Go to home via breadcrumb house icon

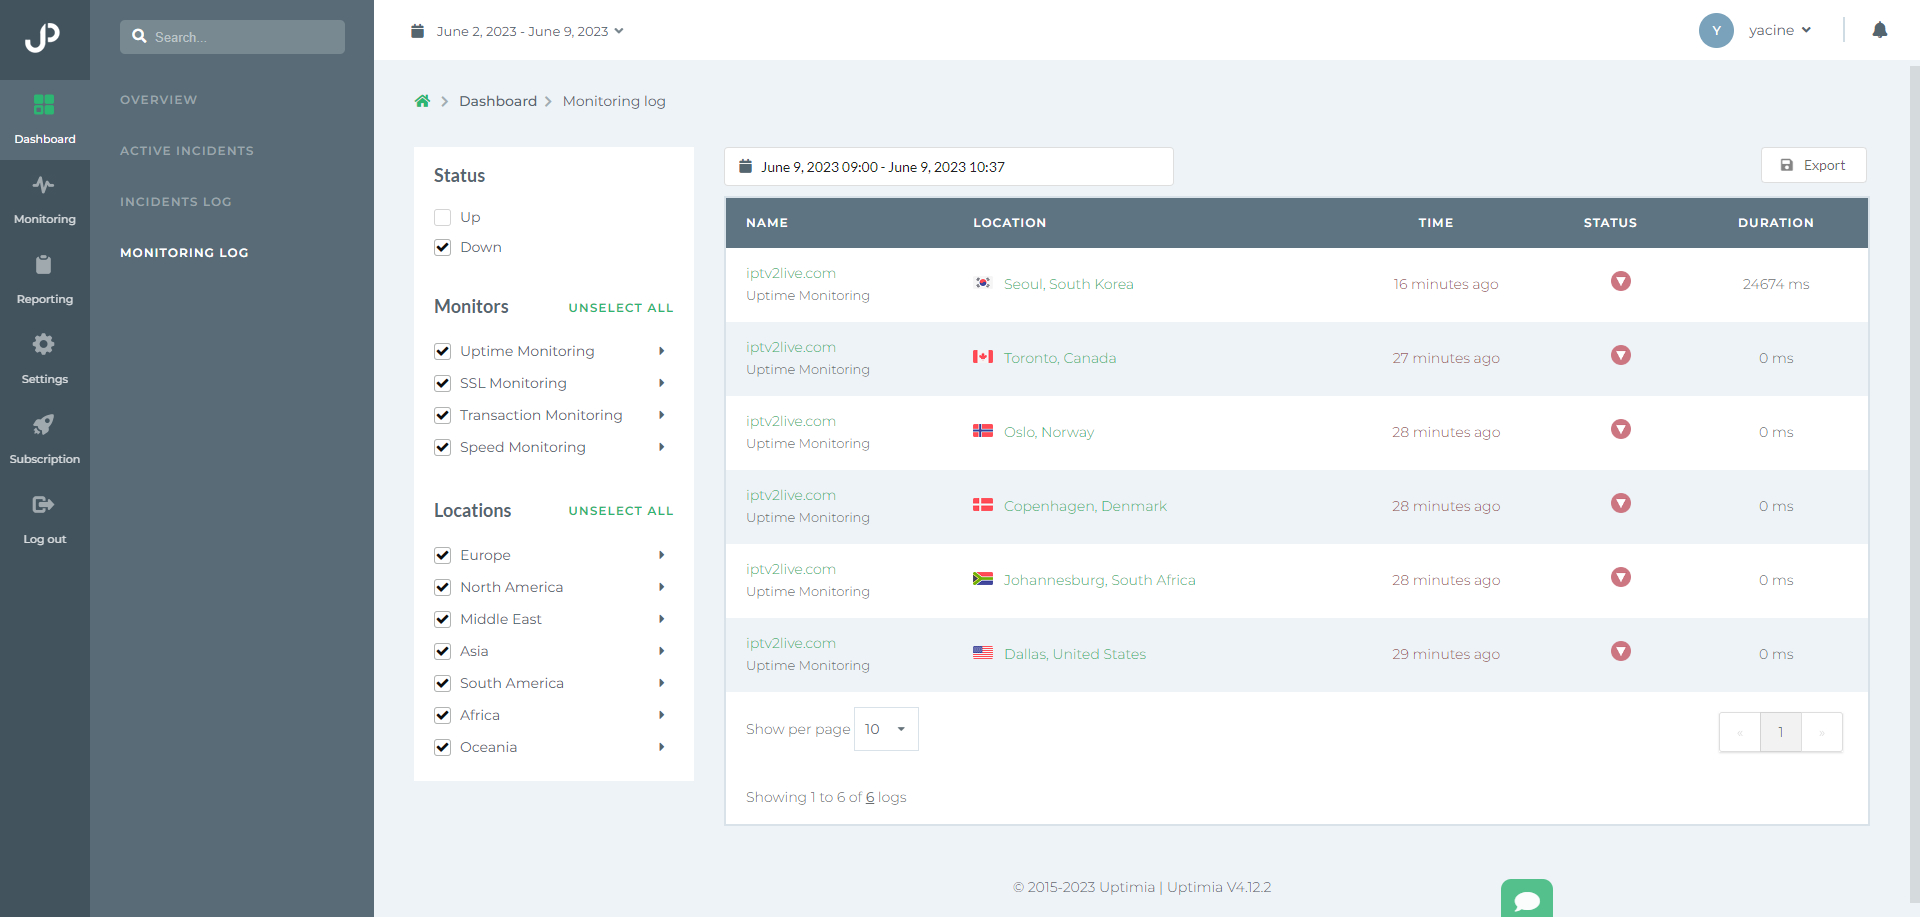point(423,101)
